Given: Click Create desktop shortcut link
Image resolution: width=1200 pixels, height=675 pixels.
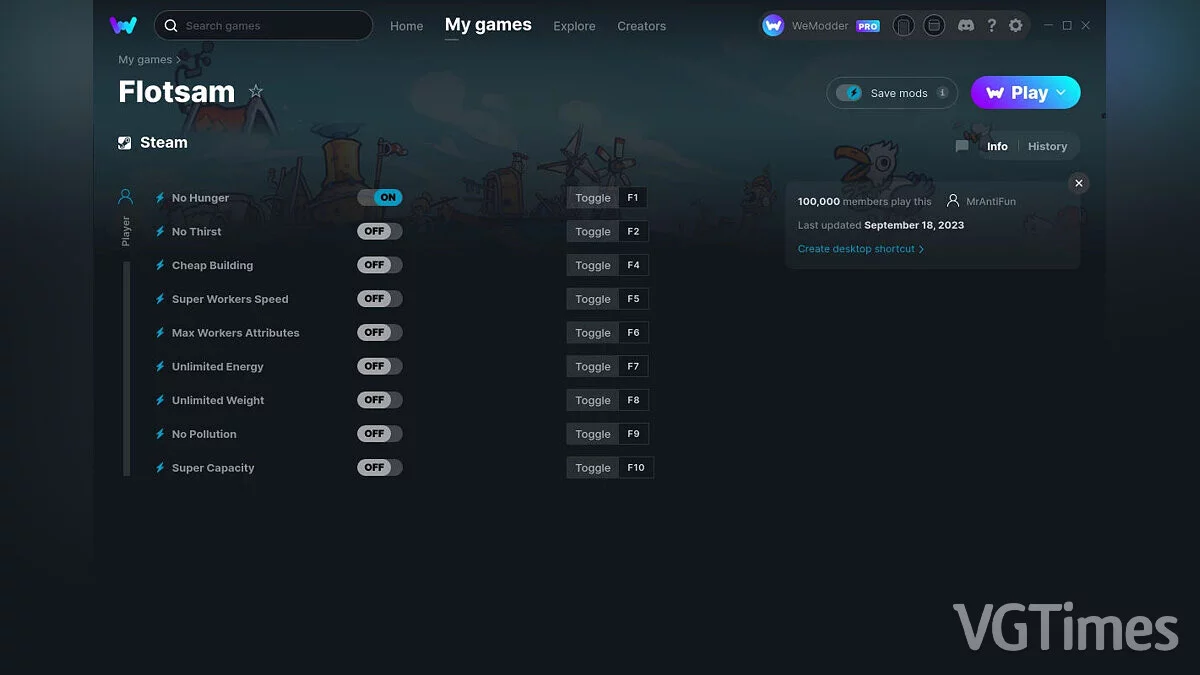Looking at the screenshot, I should coord(860,249).
